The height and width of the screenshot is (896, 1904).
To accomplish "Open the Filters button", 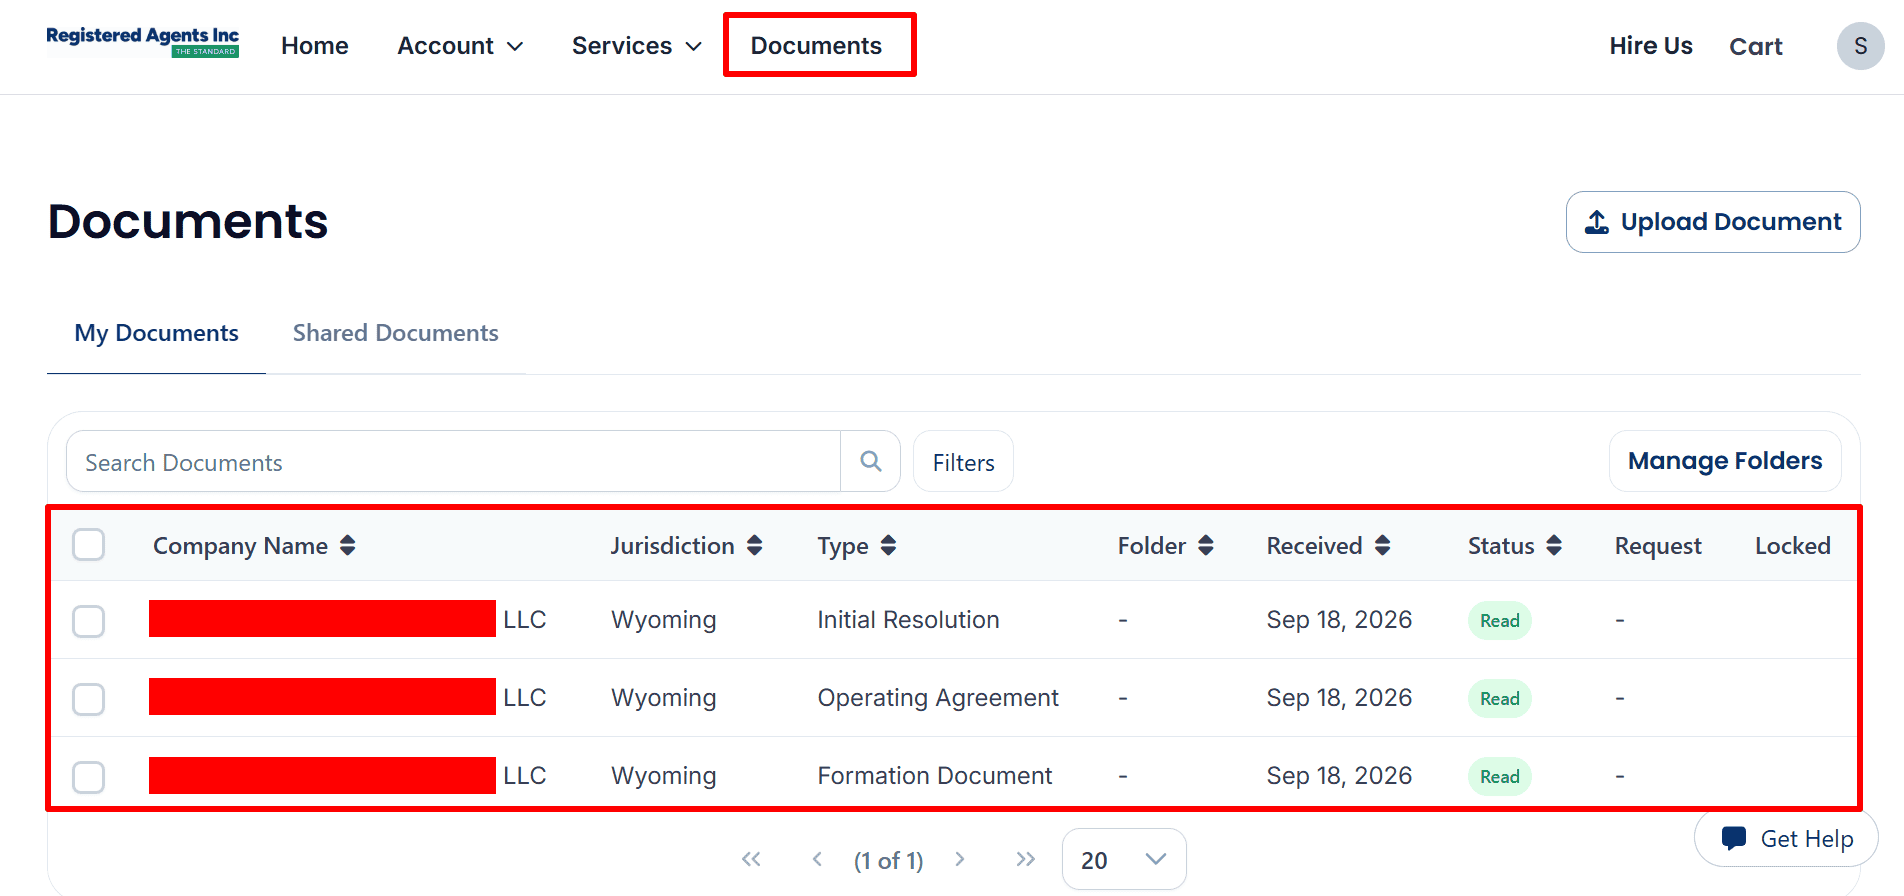I will (963, 461).
